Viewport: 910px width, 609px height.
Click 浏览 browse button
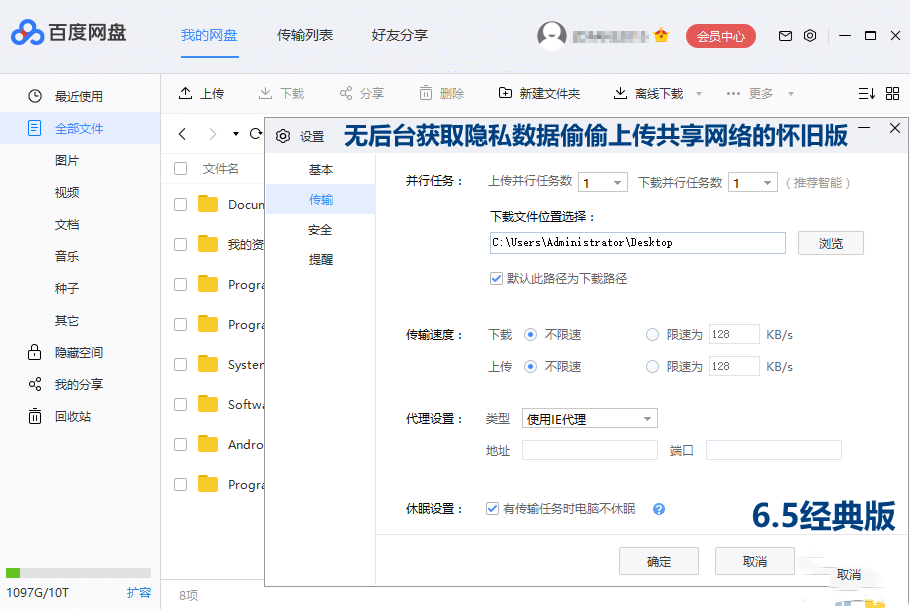(830, 243)
